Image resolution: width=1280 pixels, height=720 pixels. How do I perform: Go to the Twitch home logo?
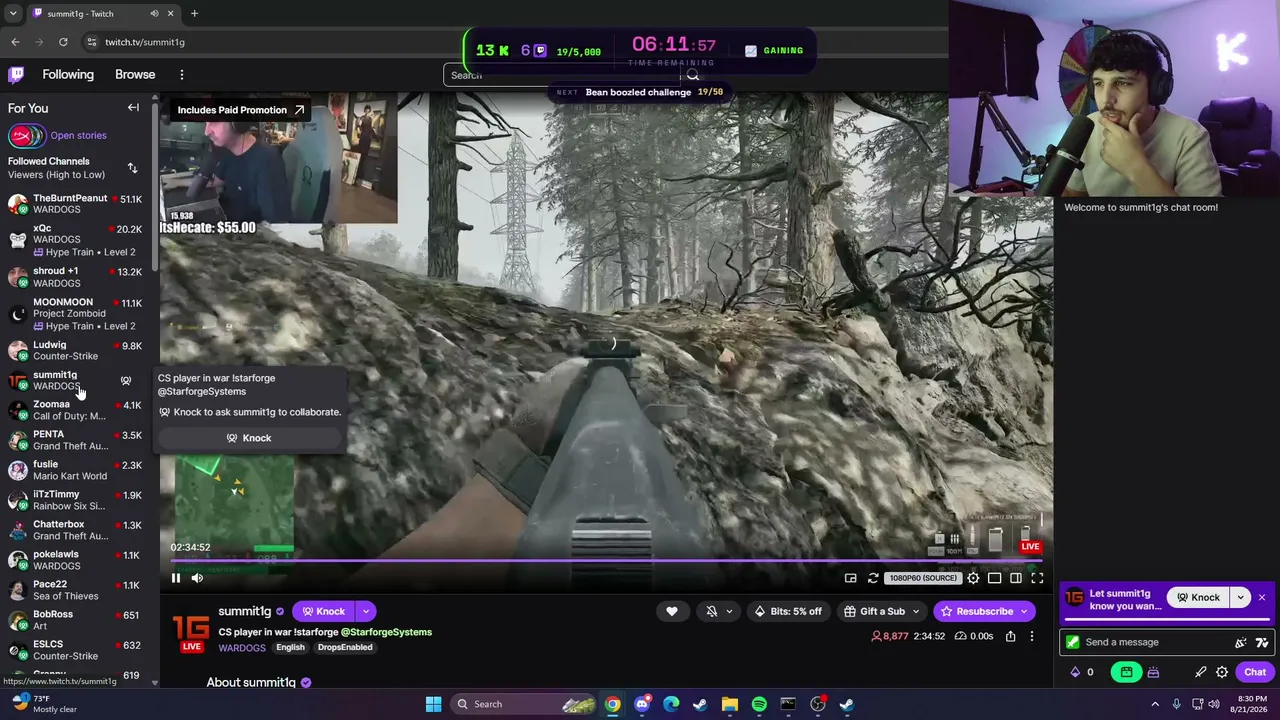[x=16, y=74]
